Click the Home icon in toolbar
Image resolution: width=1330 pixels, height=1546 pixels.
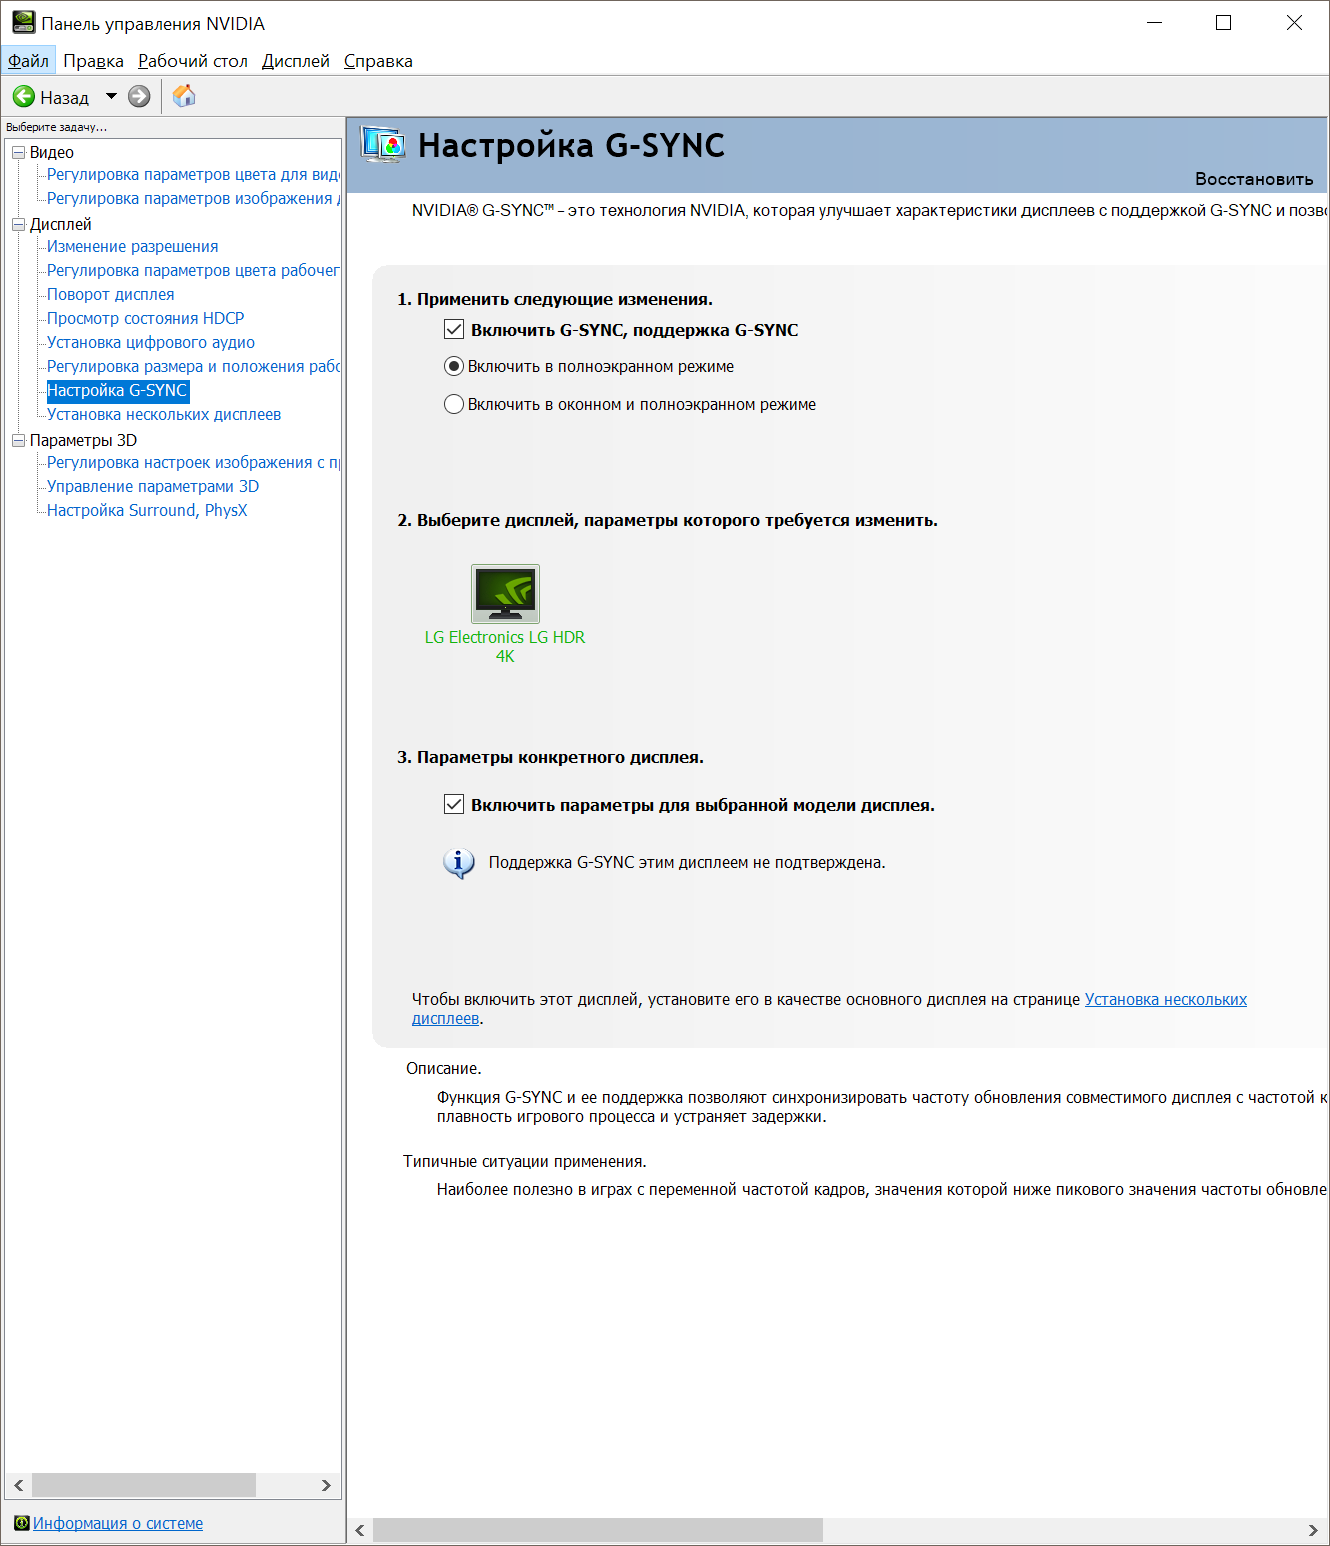184,96
